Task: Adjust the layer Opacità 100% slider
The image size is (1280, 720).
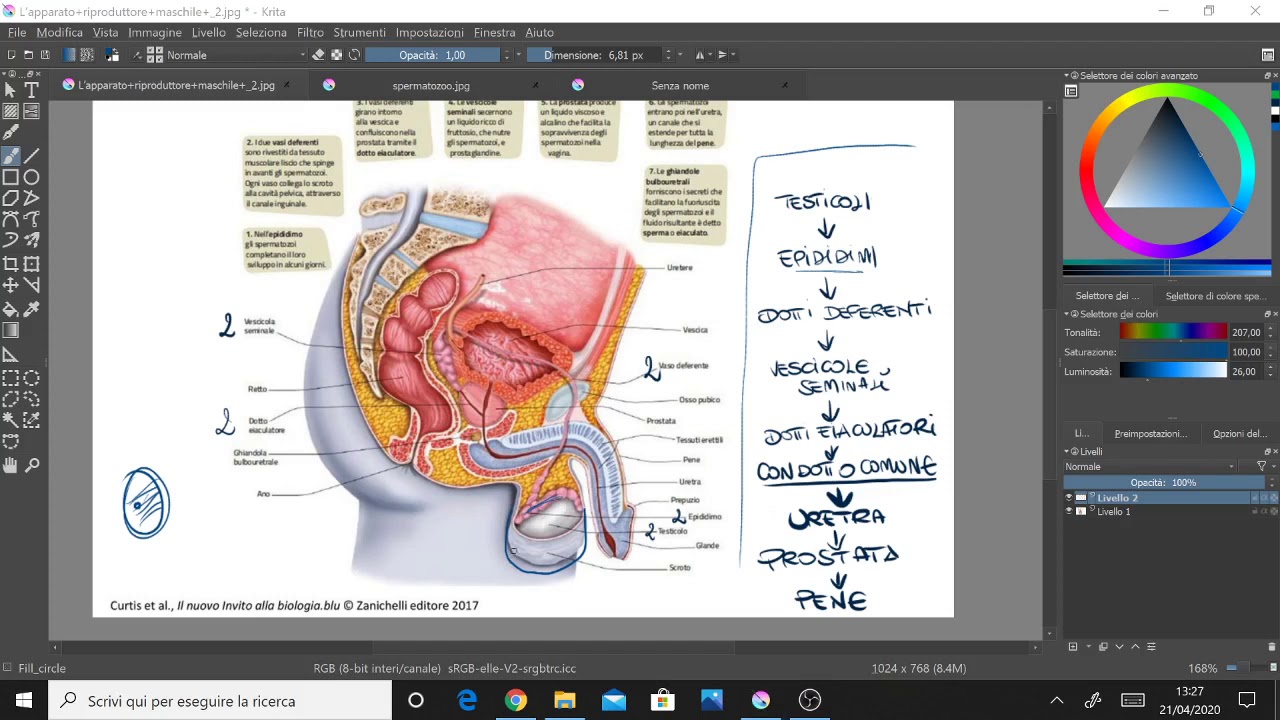Action: 1163,483
